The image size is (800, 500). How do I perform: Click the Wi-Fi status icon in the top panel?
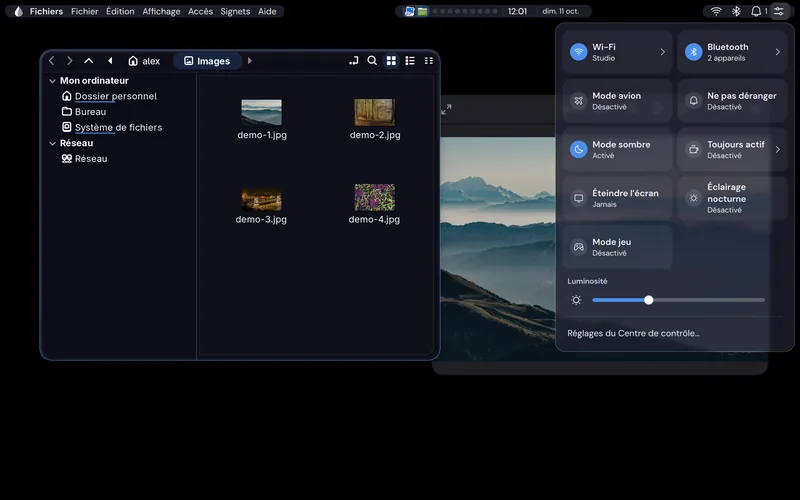(716, 11)
